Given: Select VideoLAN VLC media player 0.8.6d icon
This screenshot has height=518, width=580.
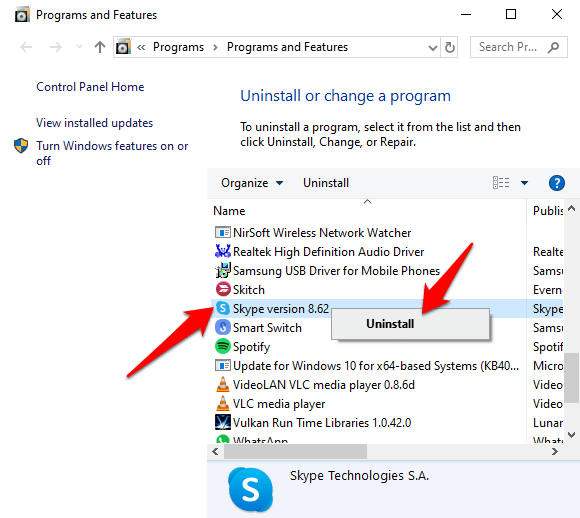Looking at the screenshot, I should pyautogui.click(x=223, y=384).
